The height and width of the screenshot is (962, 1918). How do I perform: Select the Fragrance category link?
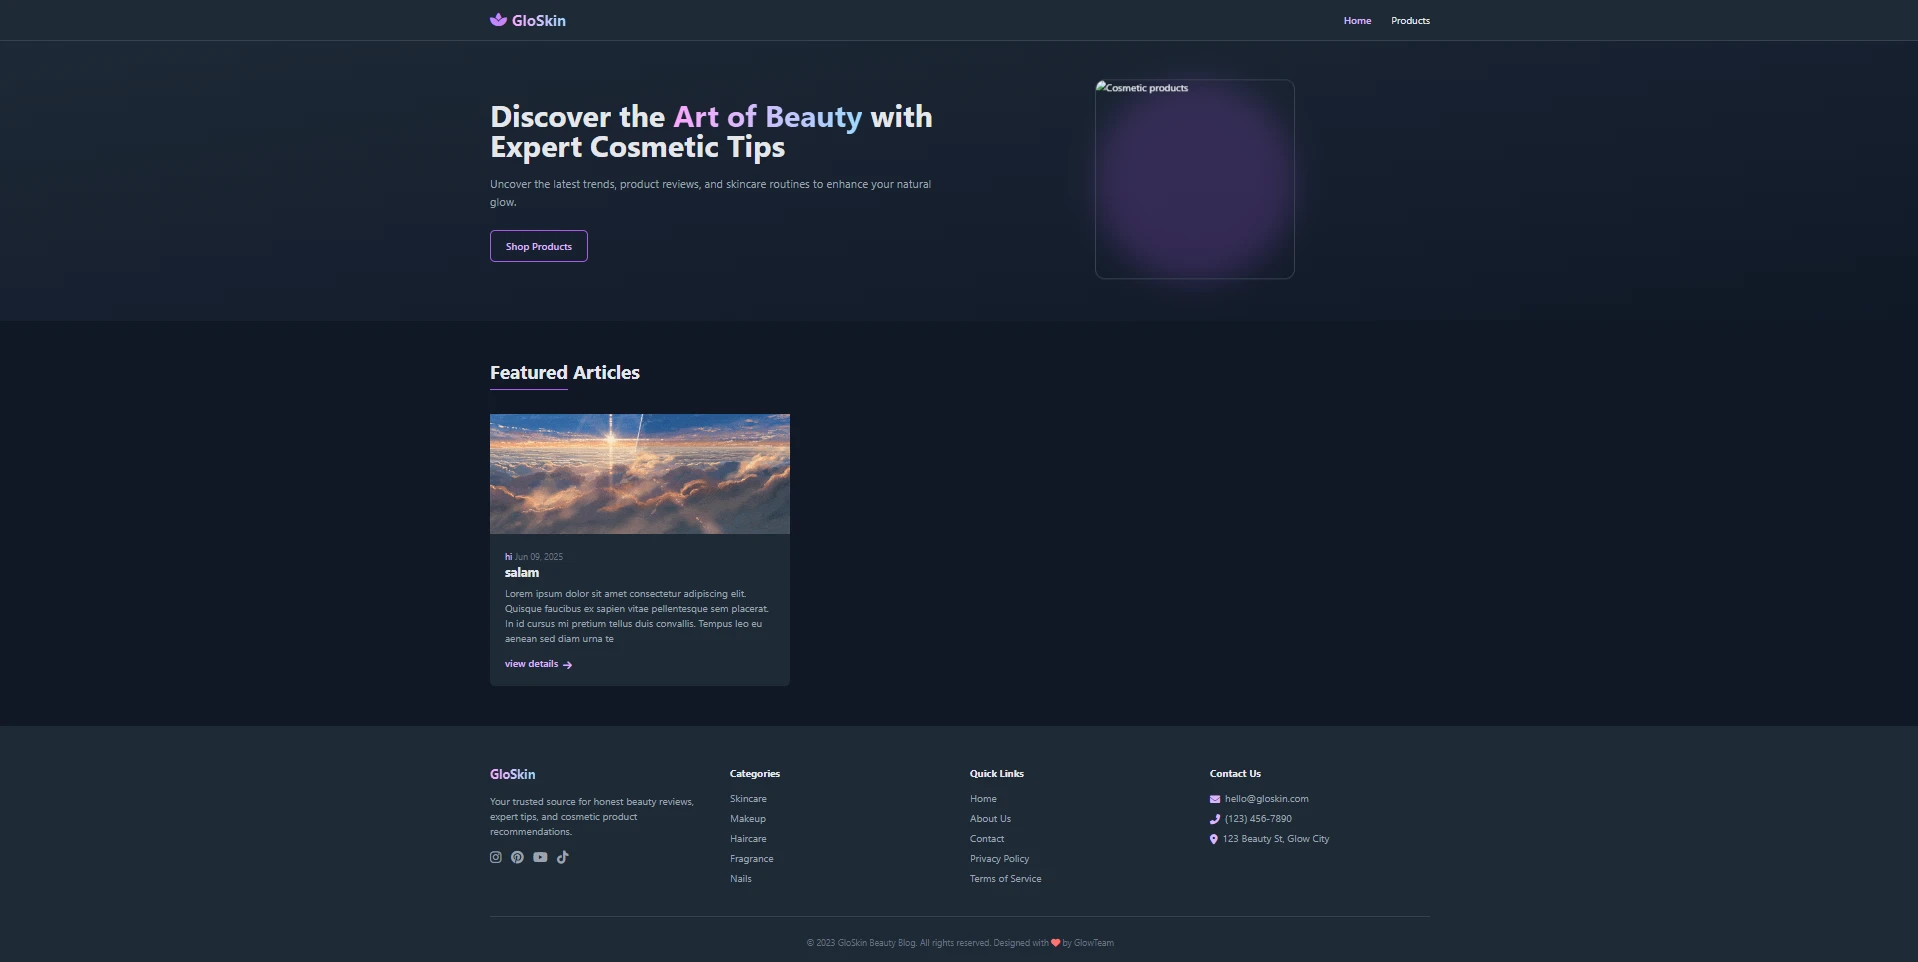click(x=751, y=859)
